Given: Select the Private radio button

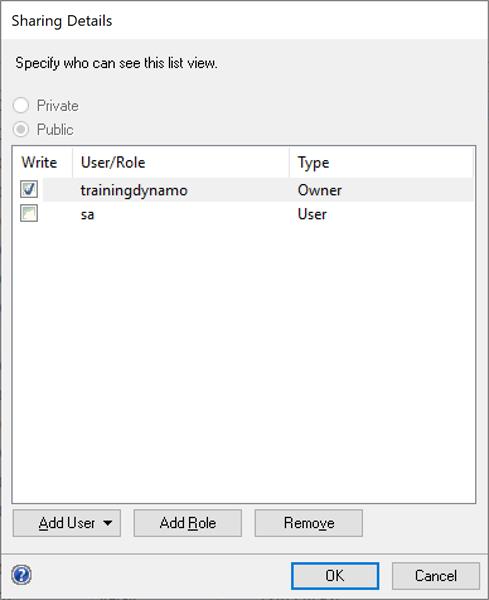Looking at the screenshot, I should pos(21,106).
